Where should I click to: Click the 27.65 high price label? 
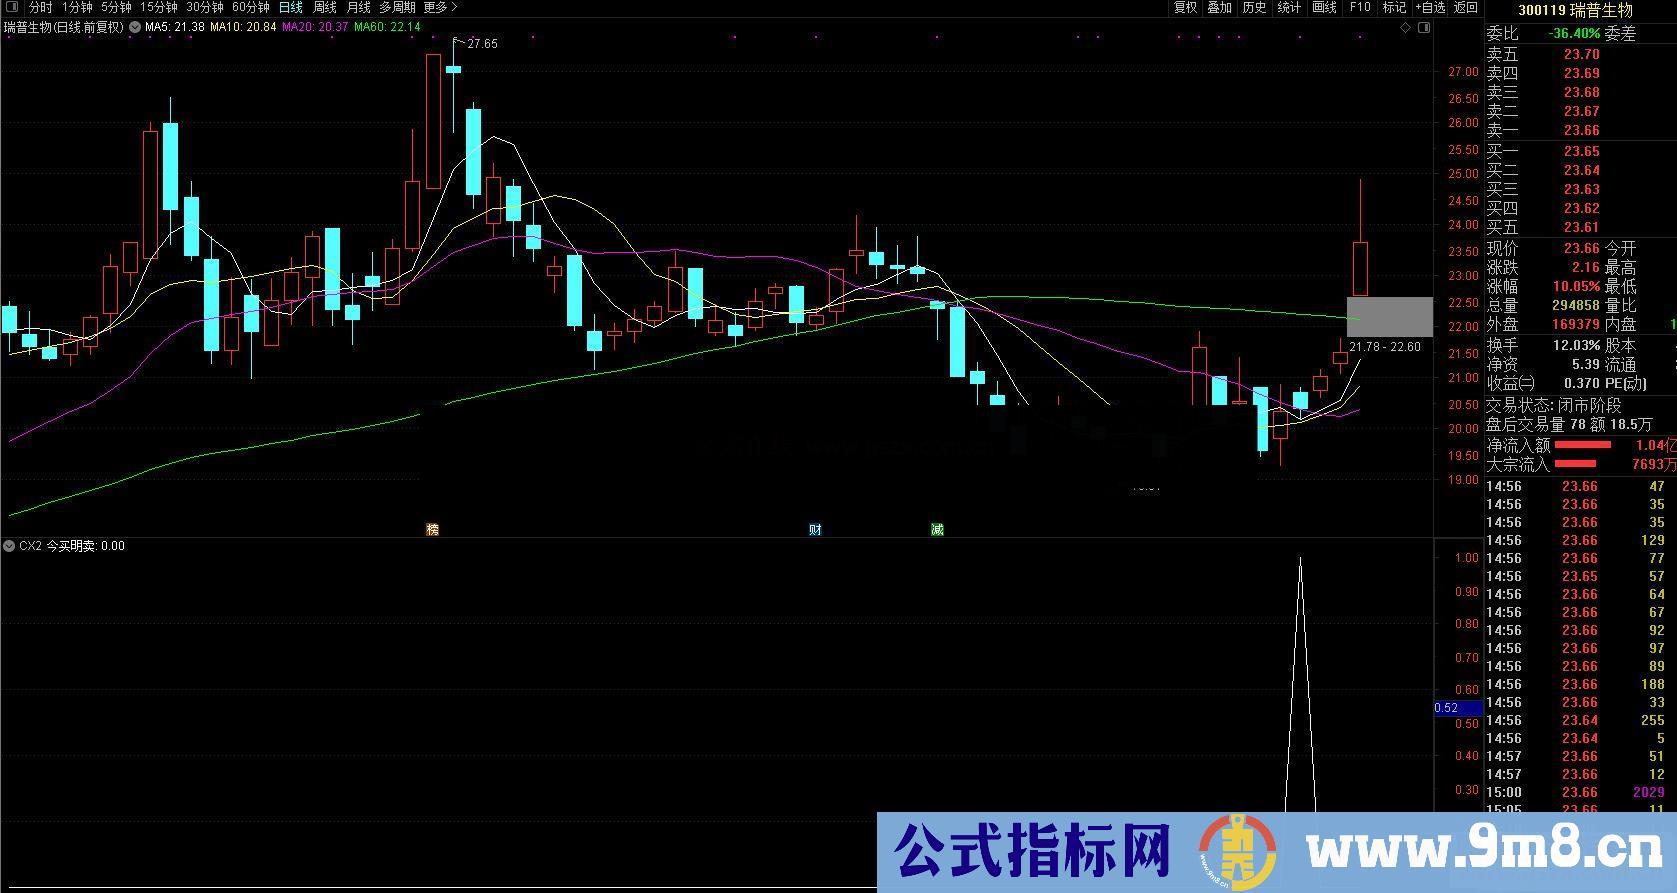(481, 44)
